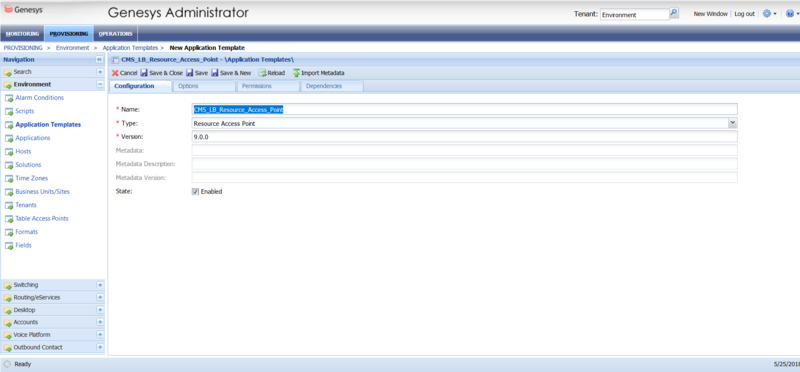
Task: Click the Log out link
Action: coord(744,14)
